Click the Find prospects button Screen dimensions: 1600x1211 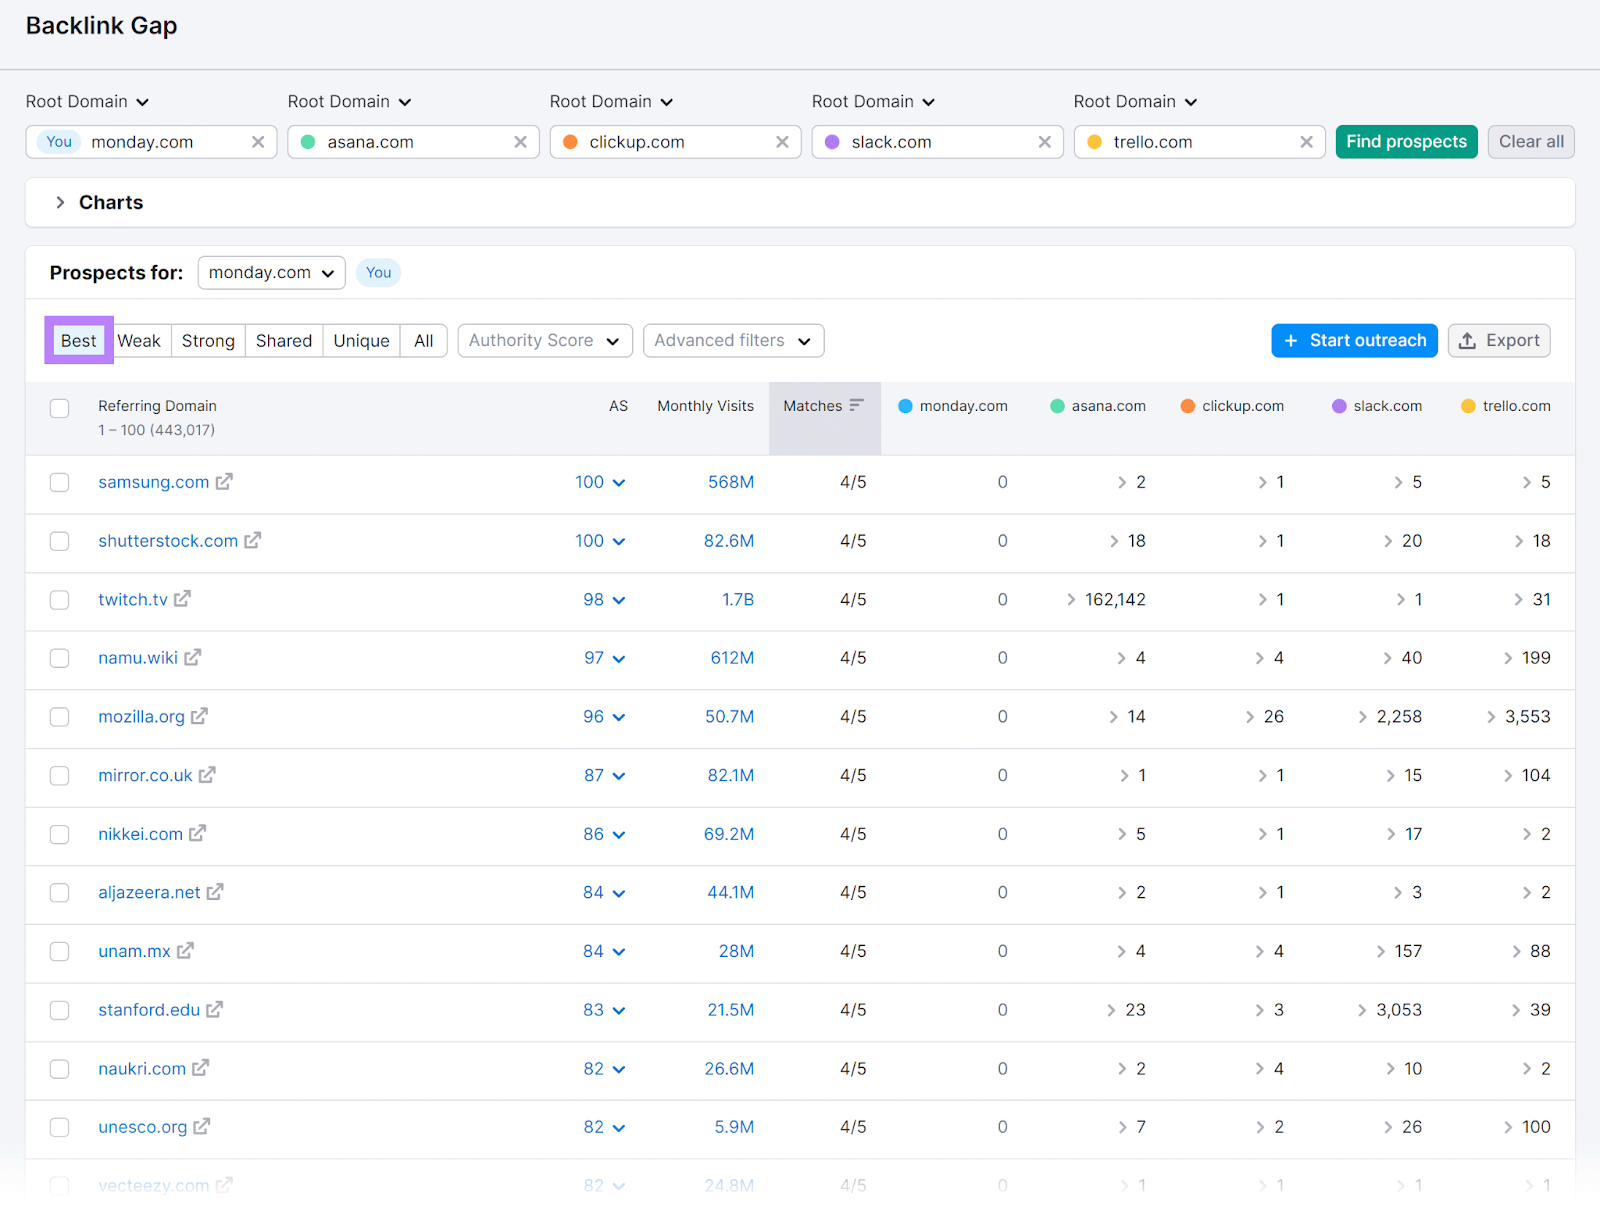1406,141
